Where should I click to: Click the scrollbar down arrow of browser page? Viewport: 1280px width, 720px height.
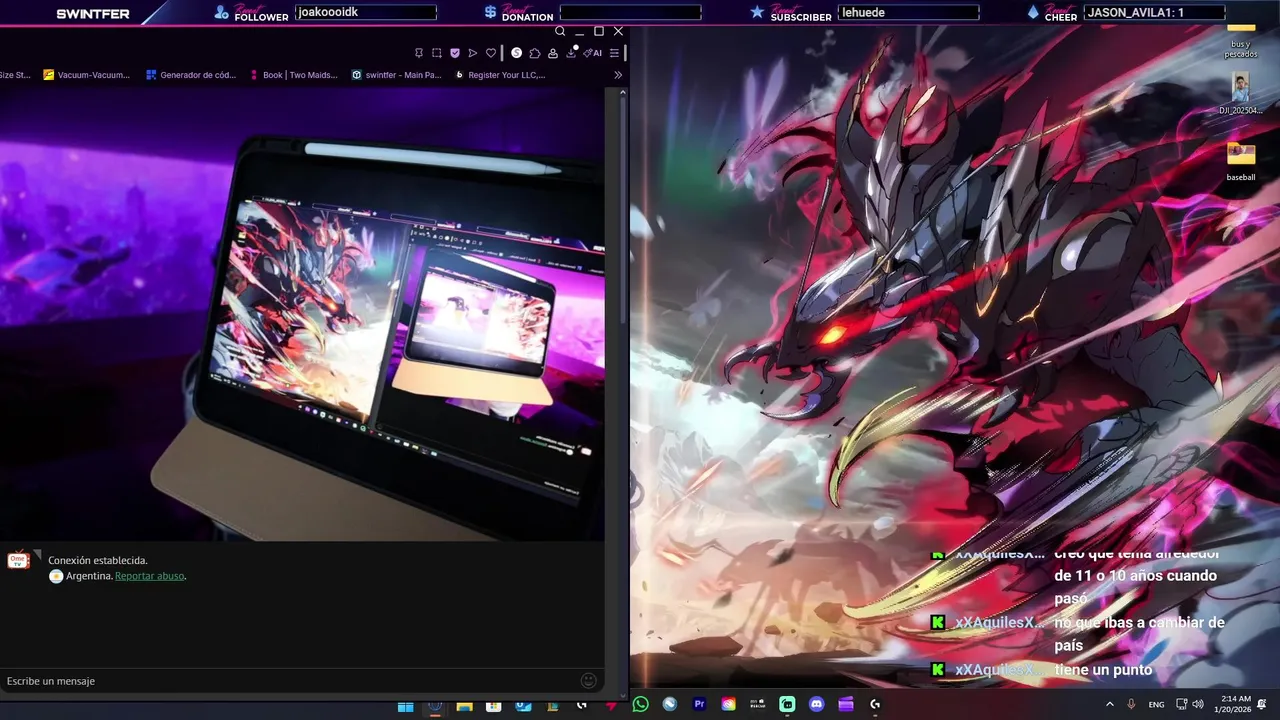tap(624, 696)
